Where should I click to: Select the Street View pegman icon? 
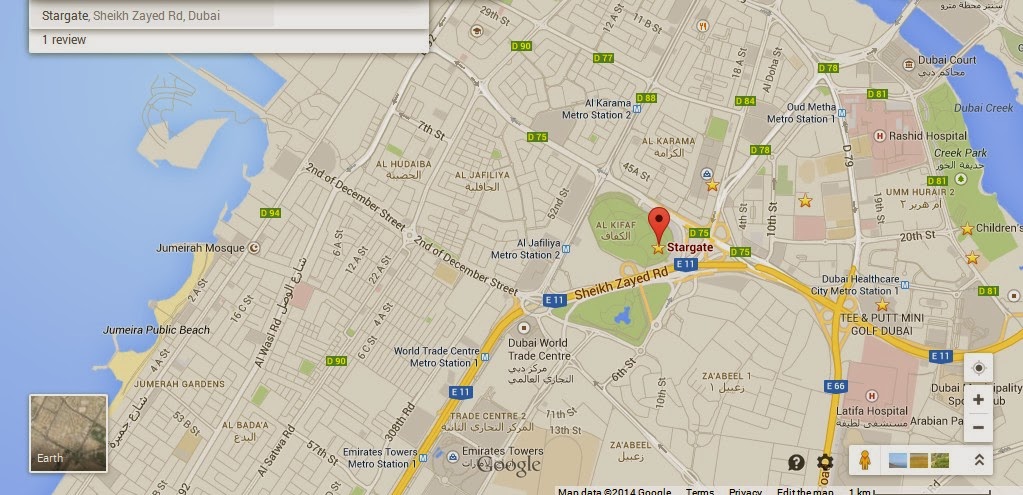865,460
